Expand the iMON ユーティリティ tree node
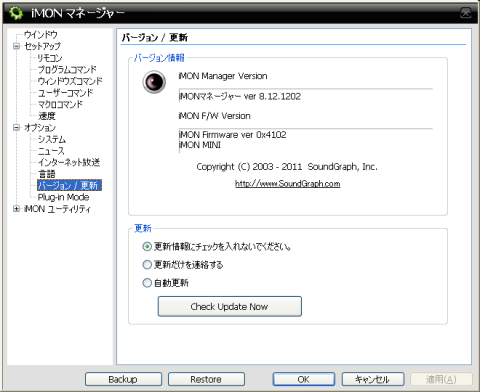This screenshot has height=392, width=480. tap(16, 209)
